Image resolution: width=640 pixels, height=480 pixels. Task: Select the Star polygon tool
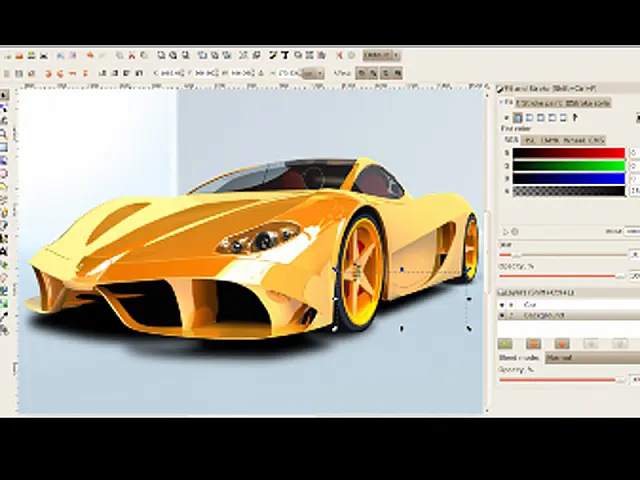coord(4,187)
